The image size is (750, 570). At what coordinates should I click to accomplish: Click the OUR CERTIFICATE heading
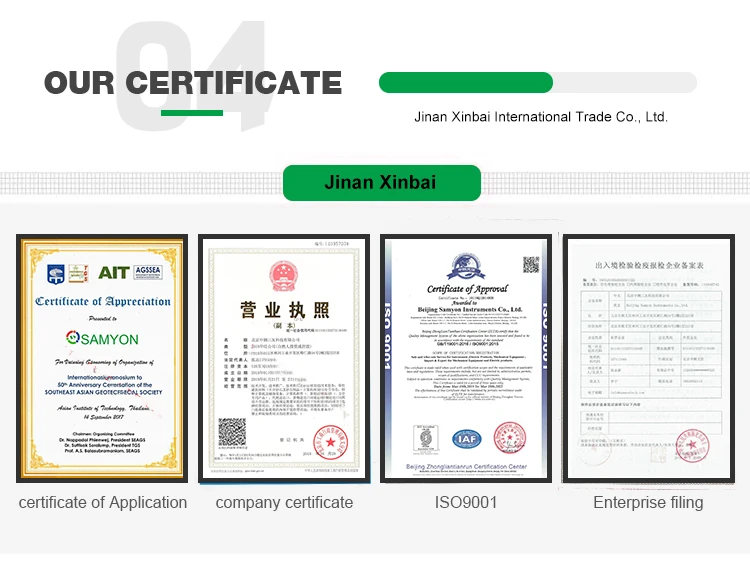pos(193,82)
